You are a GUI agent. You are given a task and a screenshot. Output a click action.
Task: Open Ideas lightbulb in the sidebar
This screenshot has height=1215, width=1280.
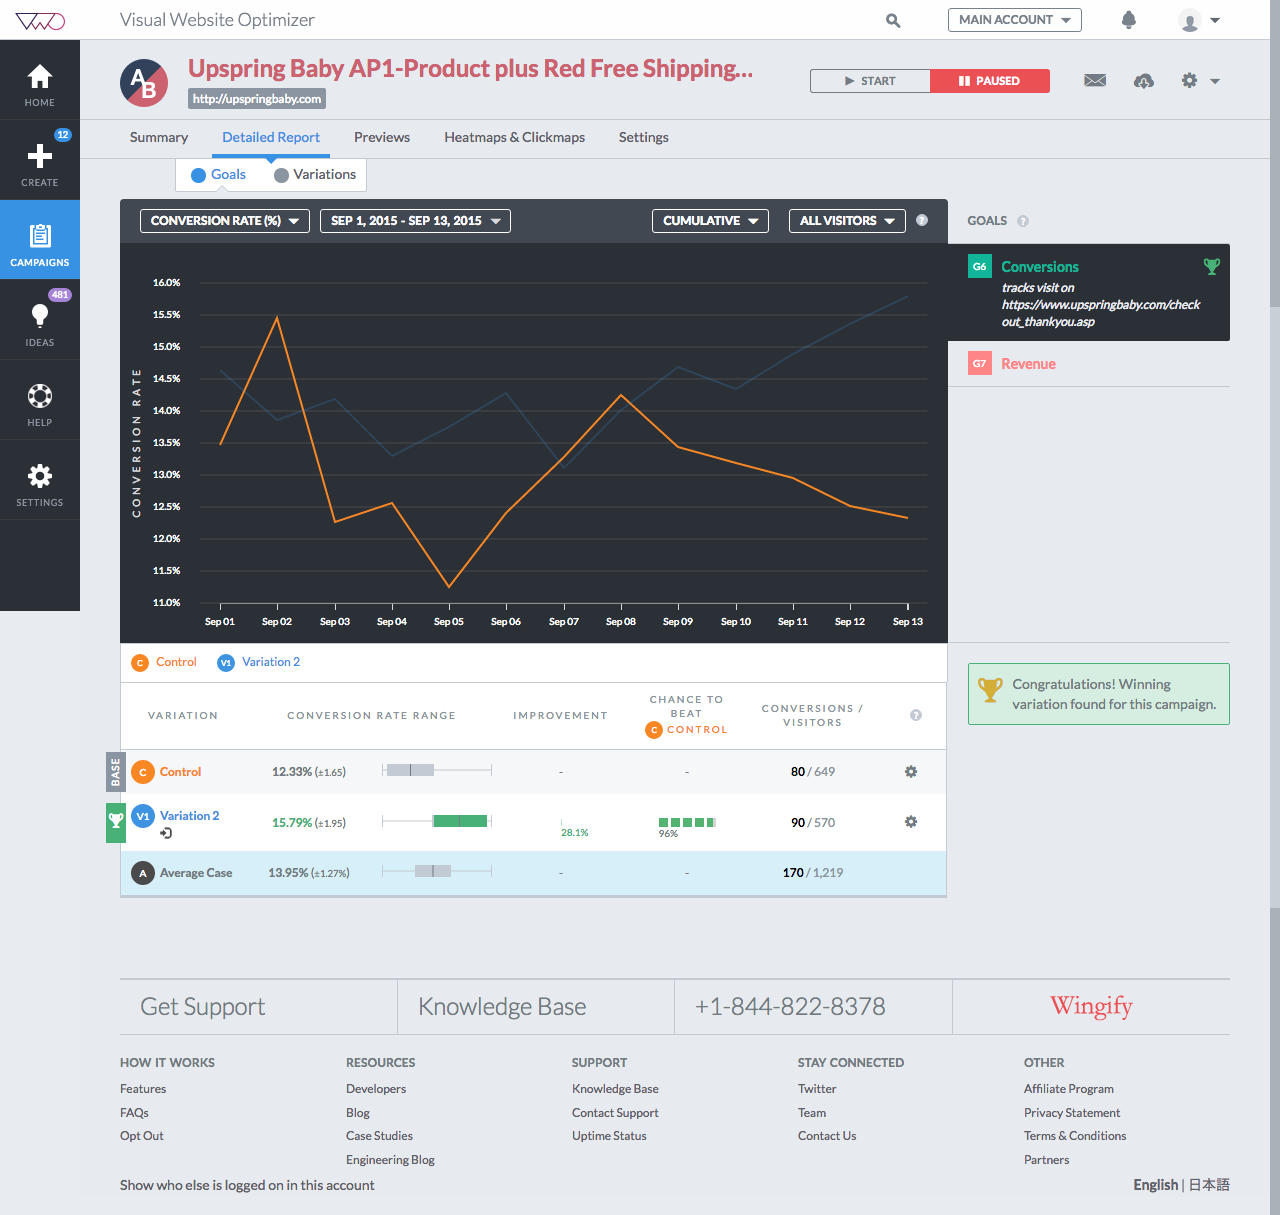40,320
